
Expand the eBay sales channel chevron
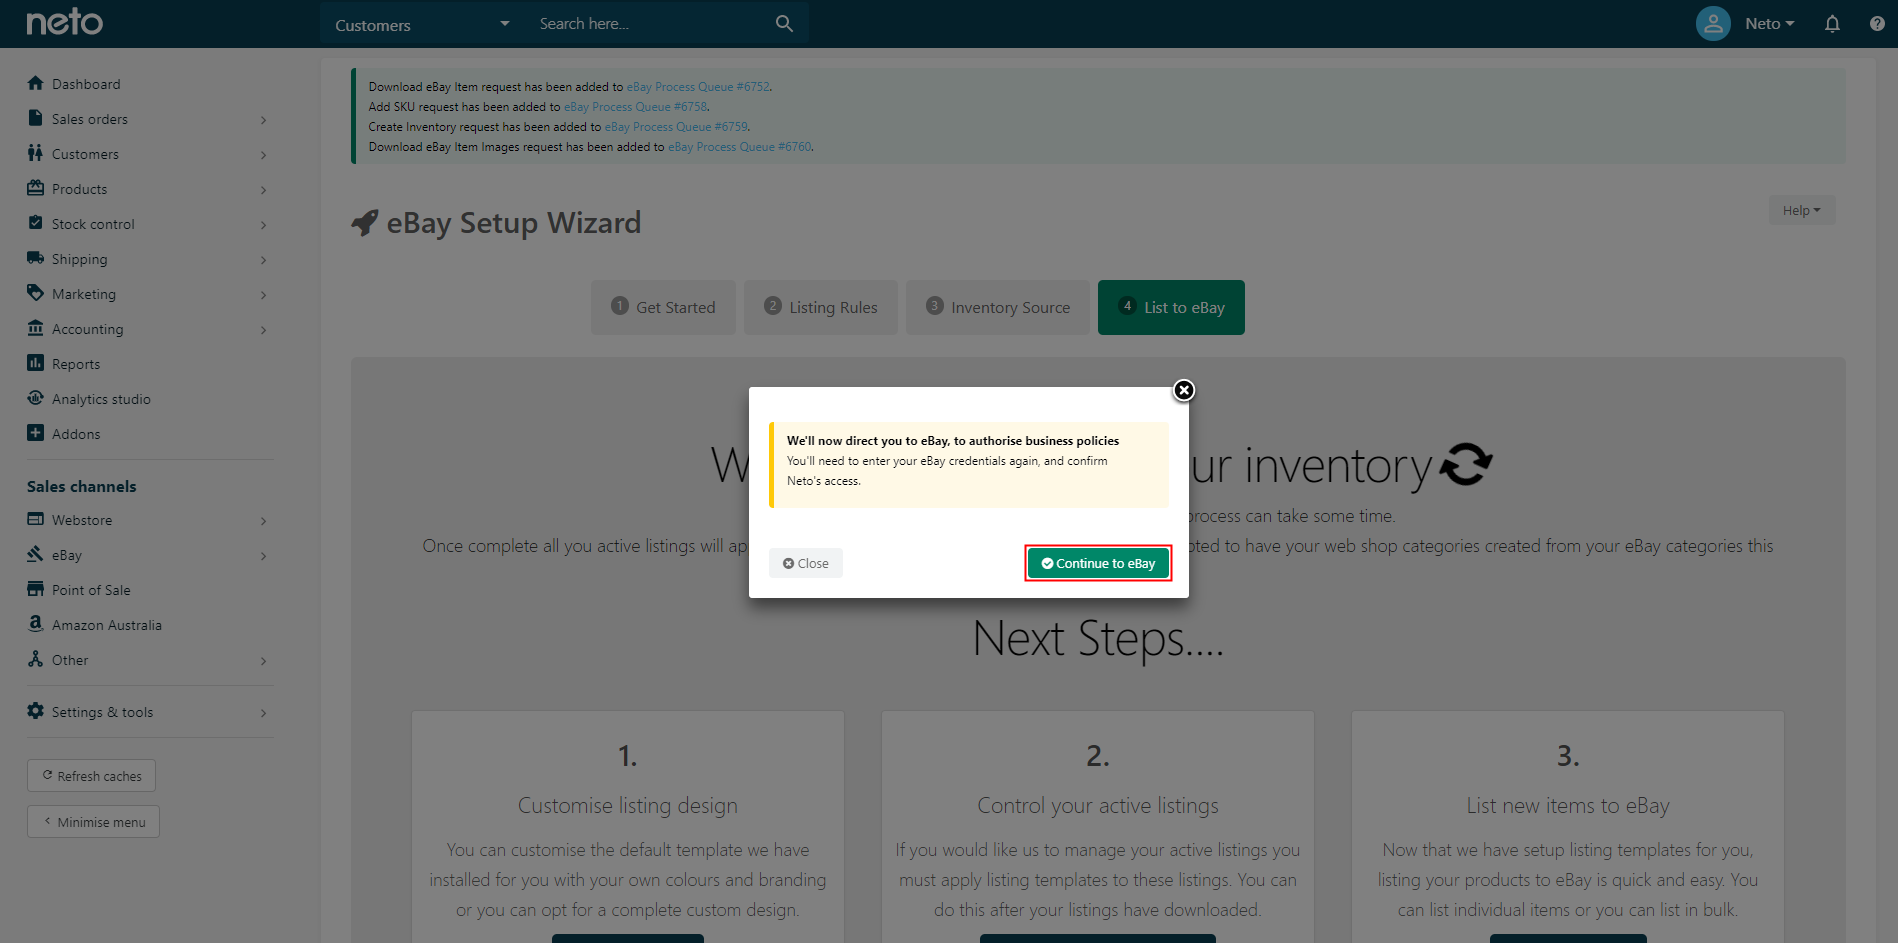pos(263,556)
